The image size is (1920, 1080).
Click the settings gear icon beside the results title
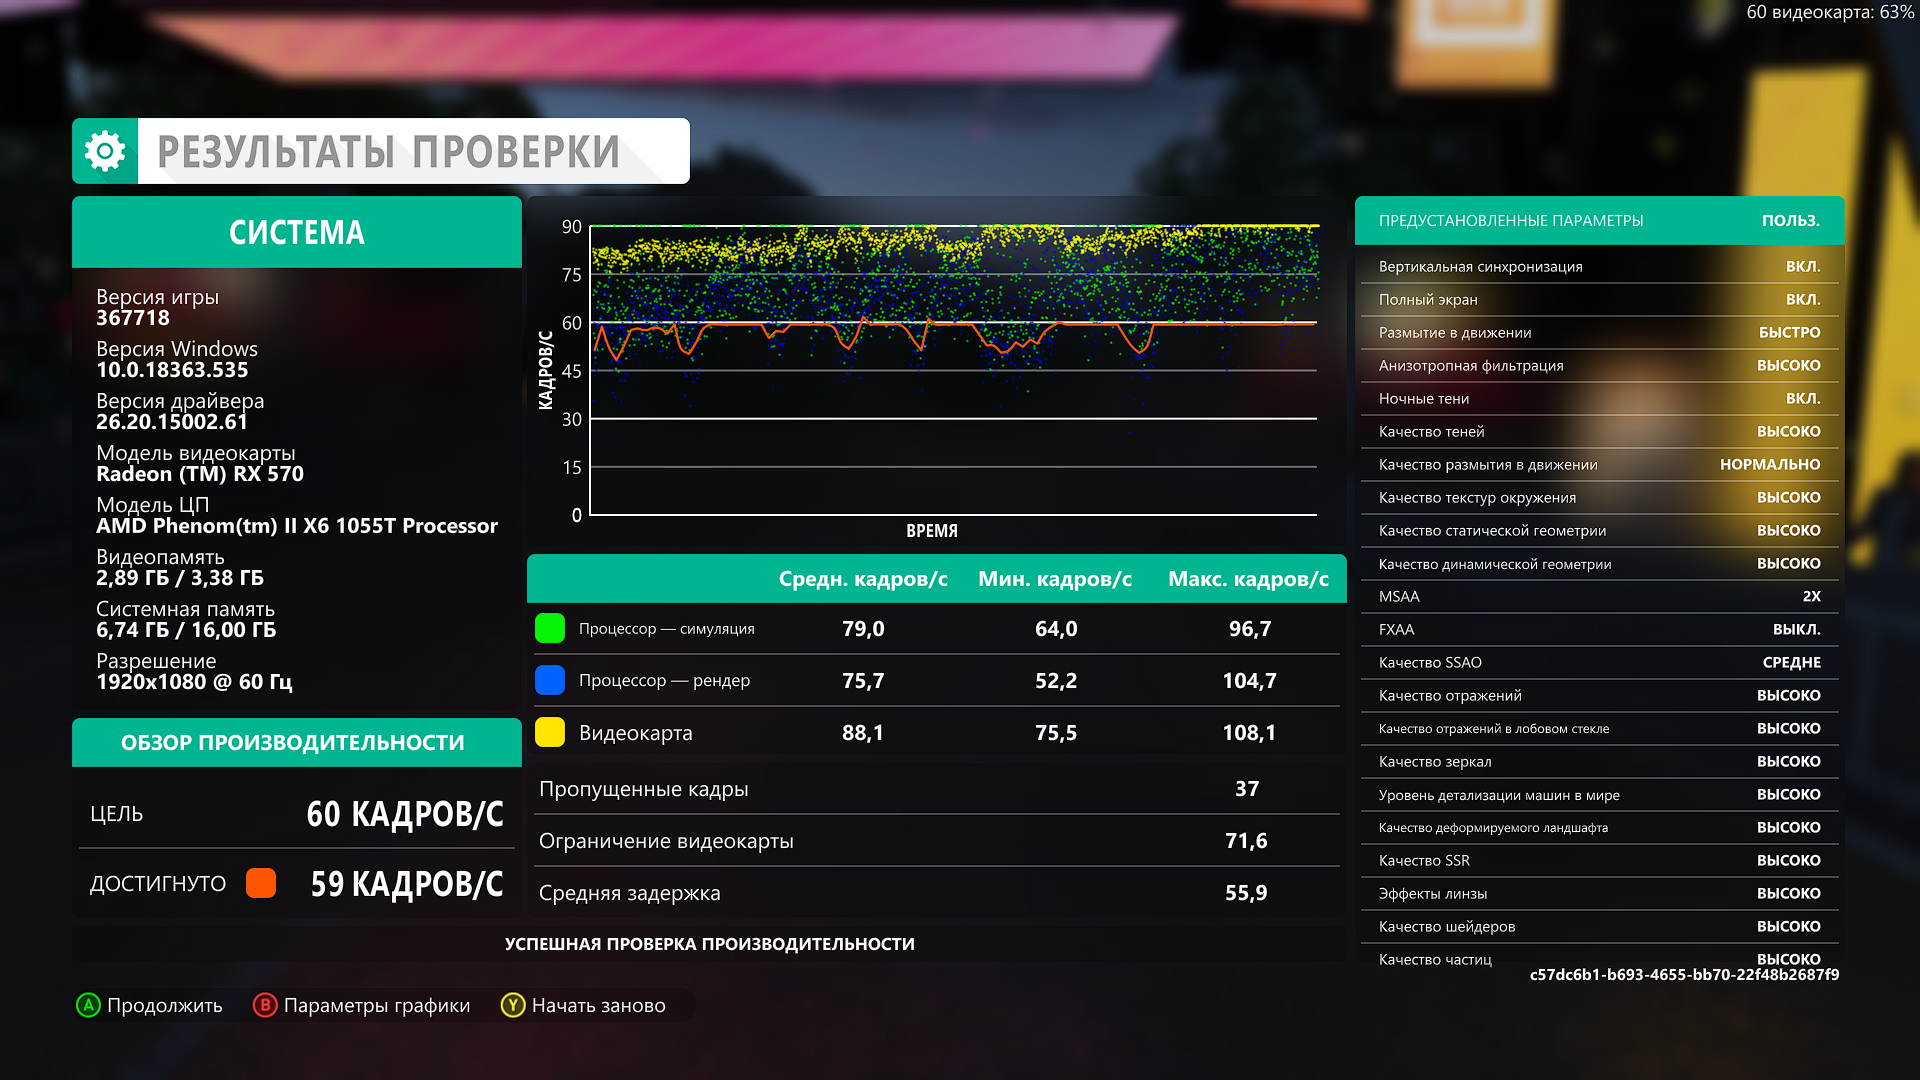pyautogui.click(x=105, y=151)
